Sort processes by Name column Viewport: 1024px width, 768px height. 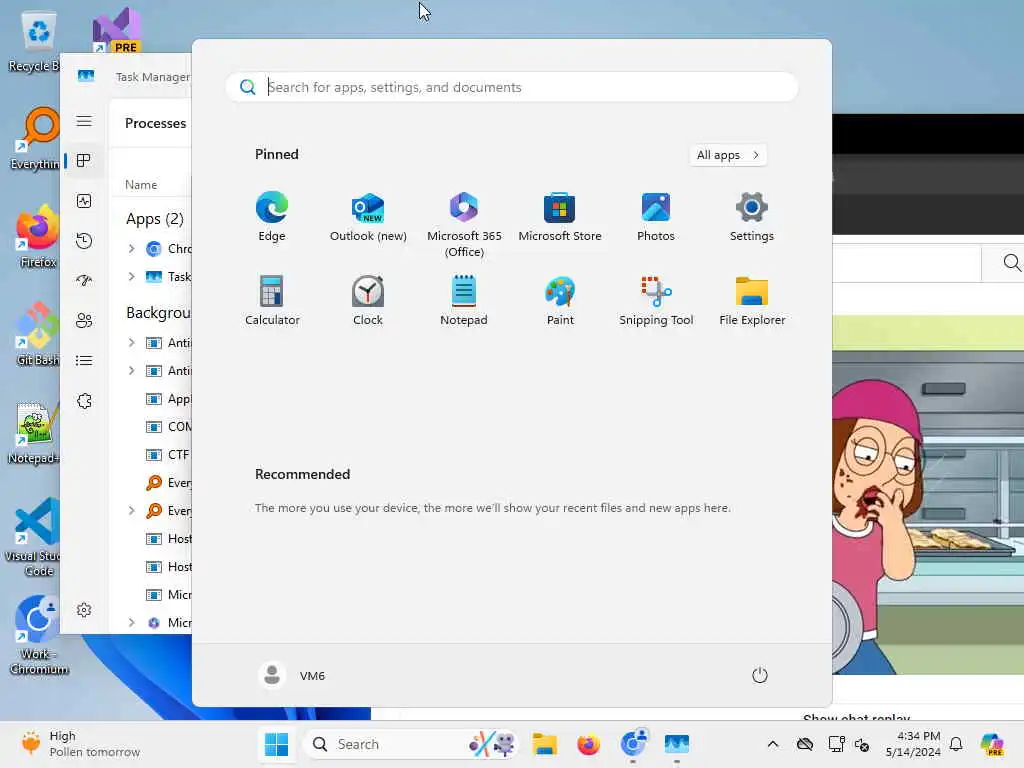click(x=141, y=185)
